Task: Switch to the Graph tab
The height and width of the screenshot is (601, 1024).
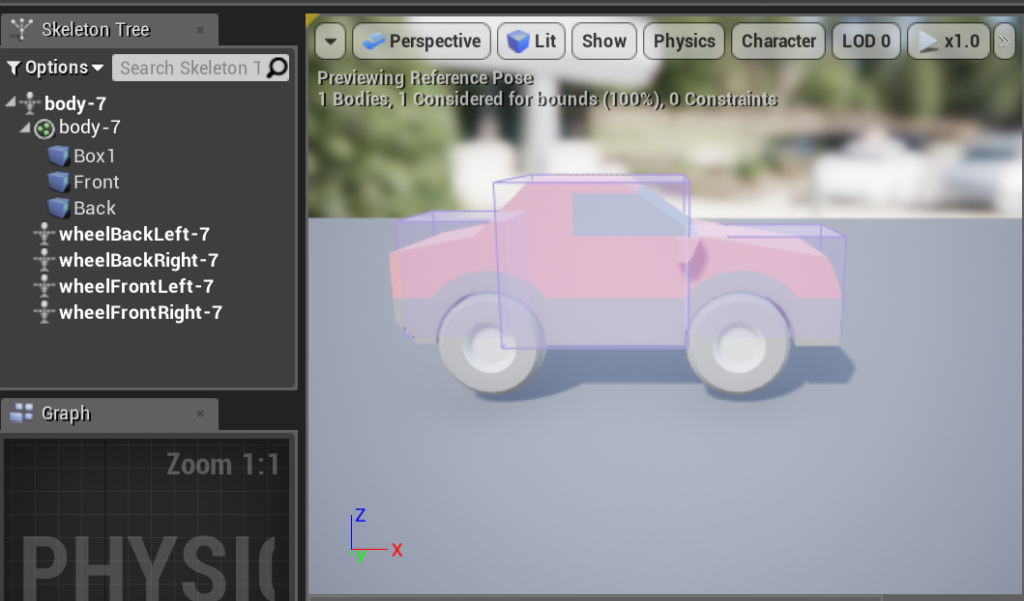Action: point(65,413)
